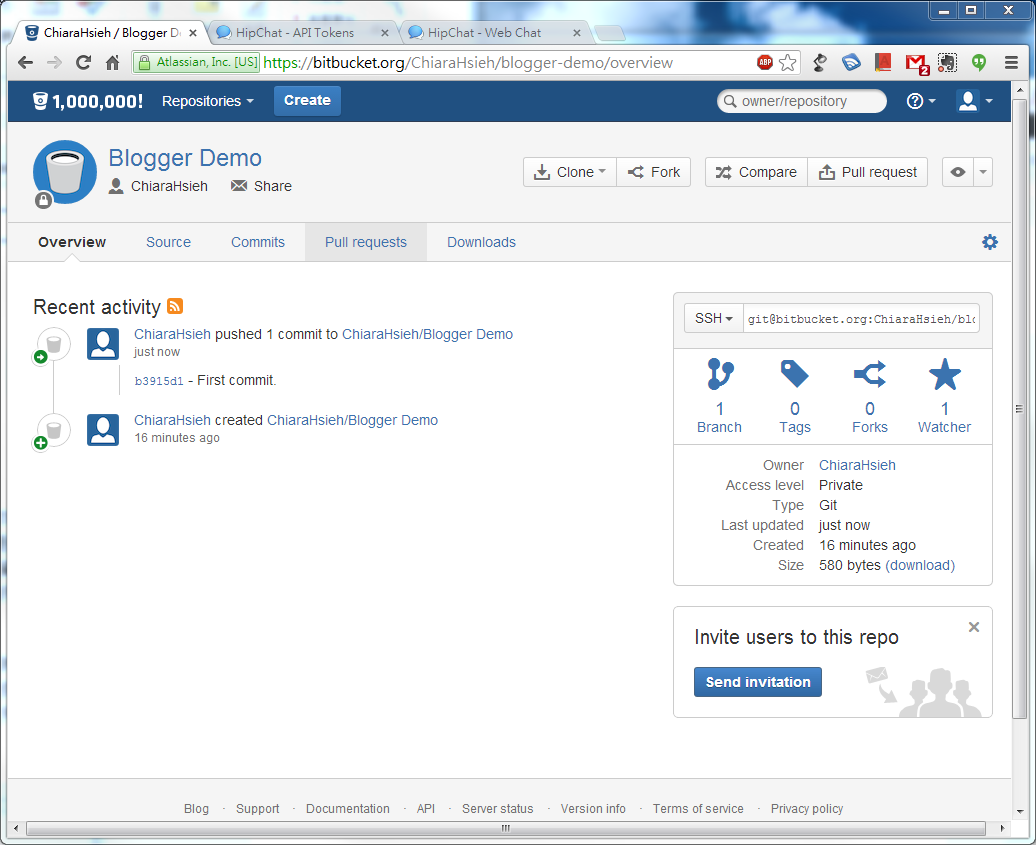Click the Create button

click(307, 100)
